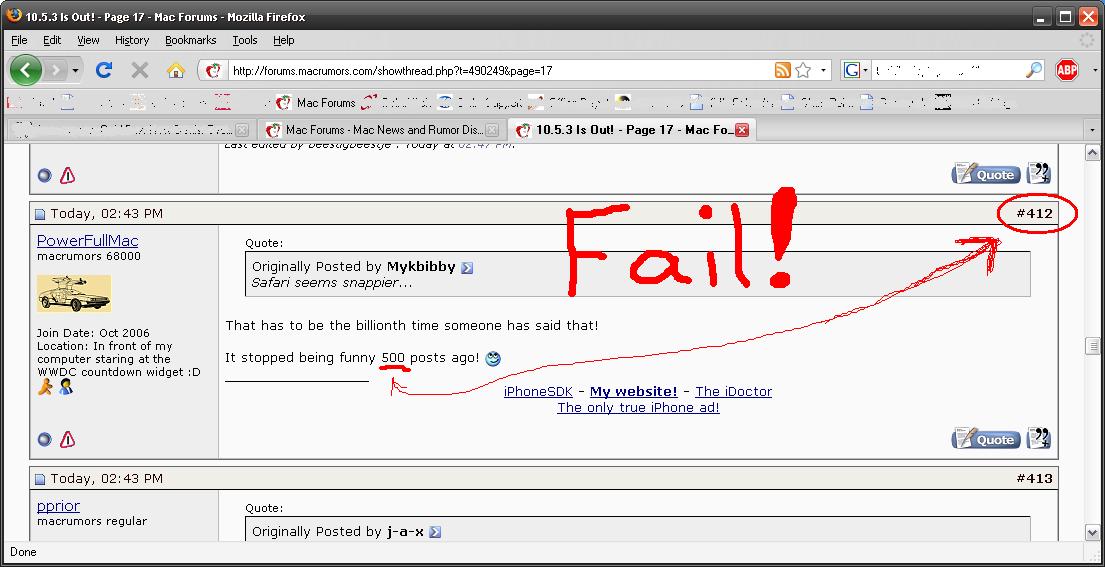Open The iDoctor signature link
The width and height of the screenshot is (1105, 567).
pos(734,392)
